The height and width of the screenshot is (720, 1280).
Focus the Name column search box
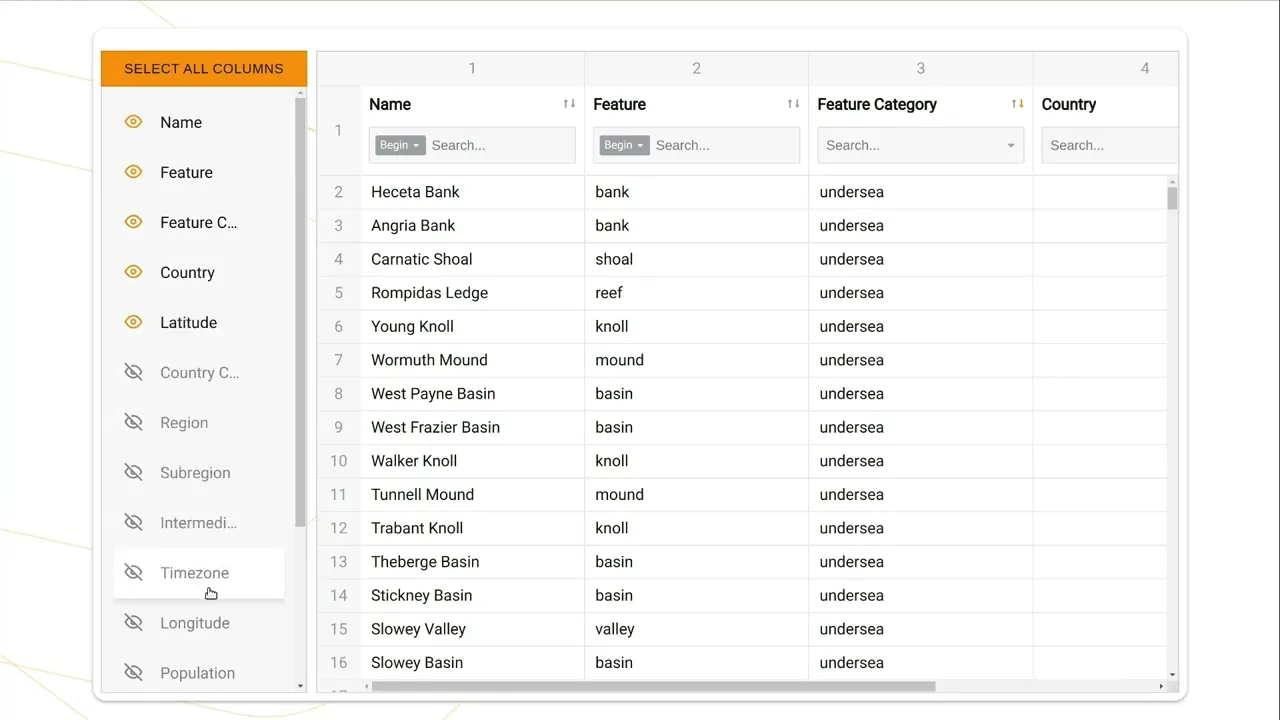click(x=500, y=145)
